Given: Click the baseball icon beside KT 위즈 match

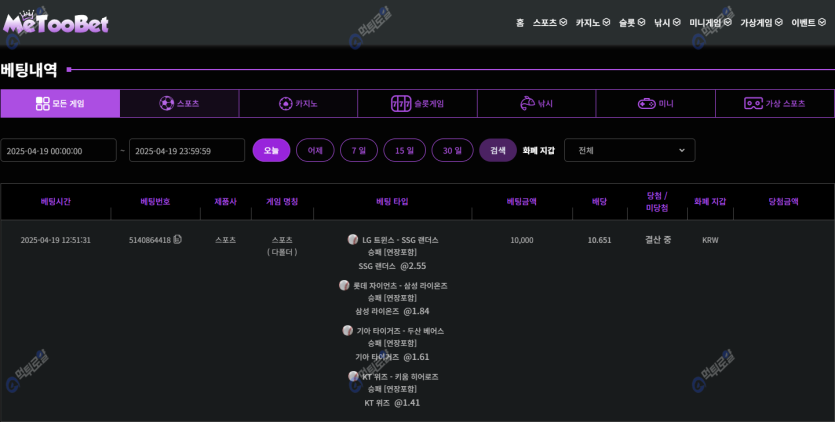Looking at the screenshot, I should (x=353, y=377).
